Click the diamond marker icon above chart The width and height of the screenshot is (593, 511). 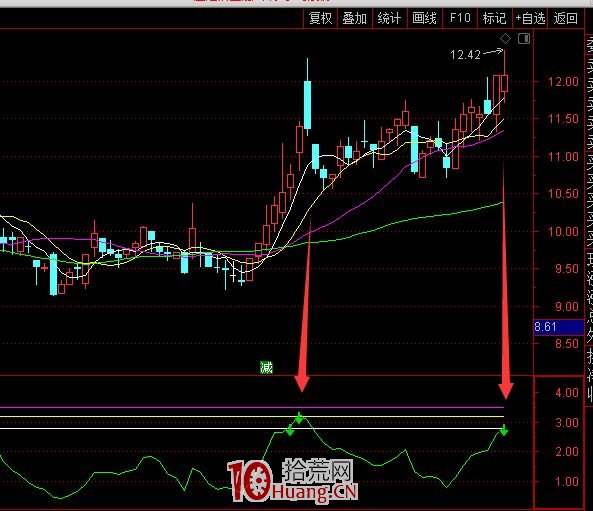[x=505, y=39]
